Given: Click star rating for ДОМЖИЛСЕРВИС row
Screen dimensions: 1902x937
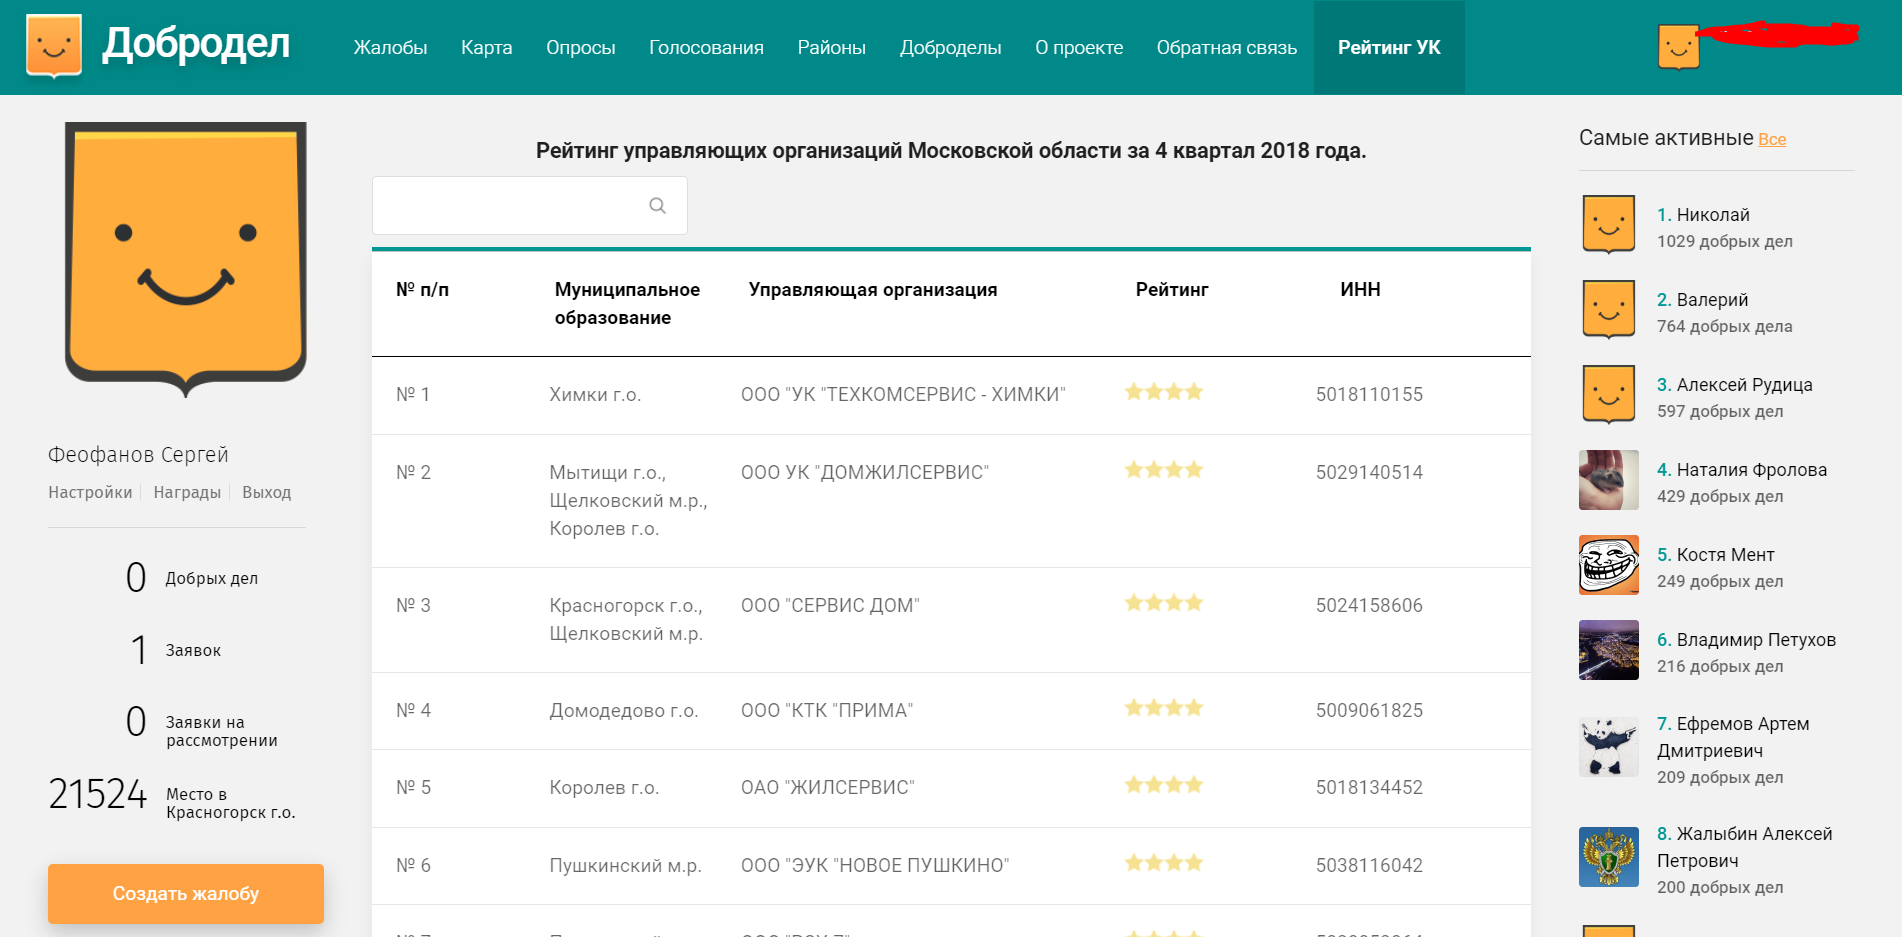Looking at the screenshot, I should pos(1164,470).
